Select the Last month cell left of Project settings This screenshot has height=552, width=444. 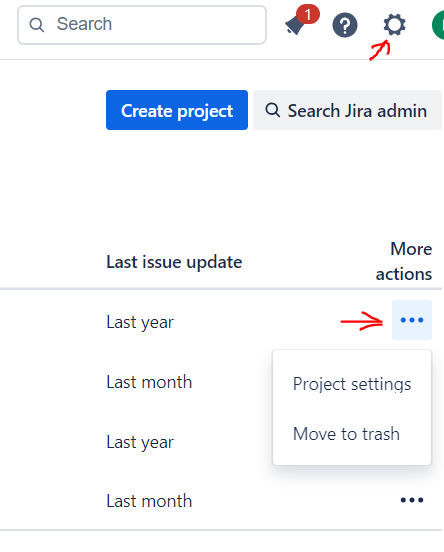click(x=149, y=382)
